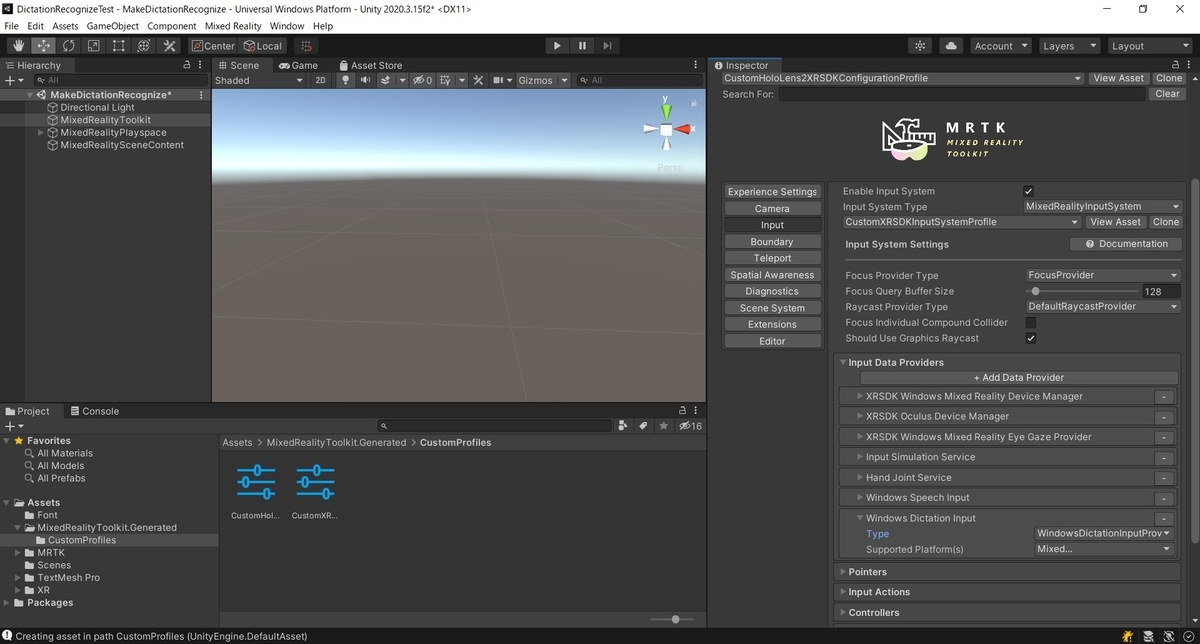Lock the Hierarchy panel
This screenshot has width=1200, height=644.
click(187, 65)
